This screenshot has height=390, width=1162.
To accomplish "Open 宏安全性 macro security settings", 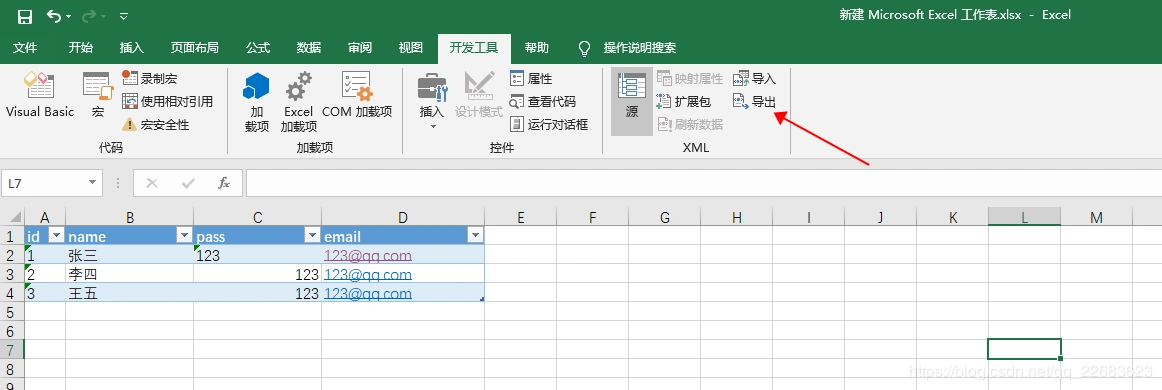I will coord(156,125).
